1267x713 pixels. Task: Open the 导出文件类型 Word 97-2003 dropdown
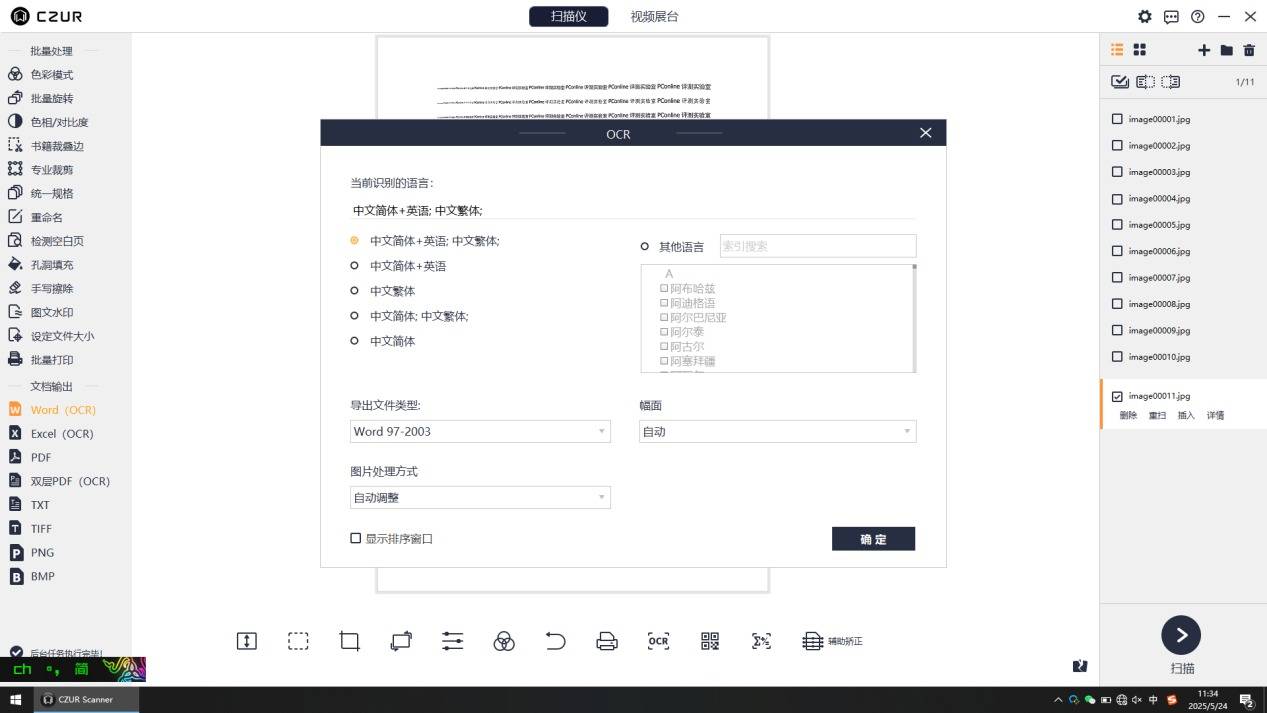point(480,431)
